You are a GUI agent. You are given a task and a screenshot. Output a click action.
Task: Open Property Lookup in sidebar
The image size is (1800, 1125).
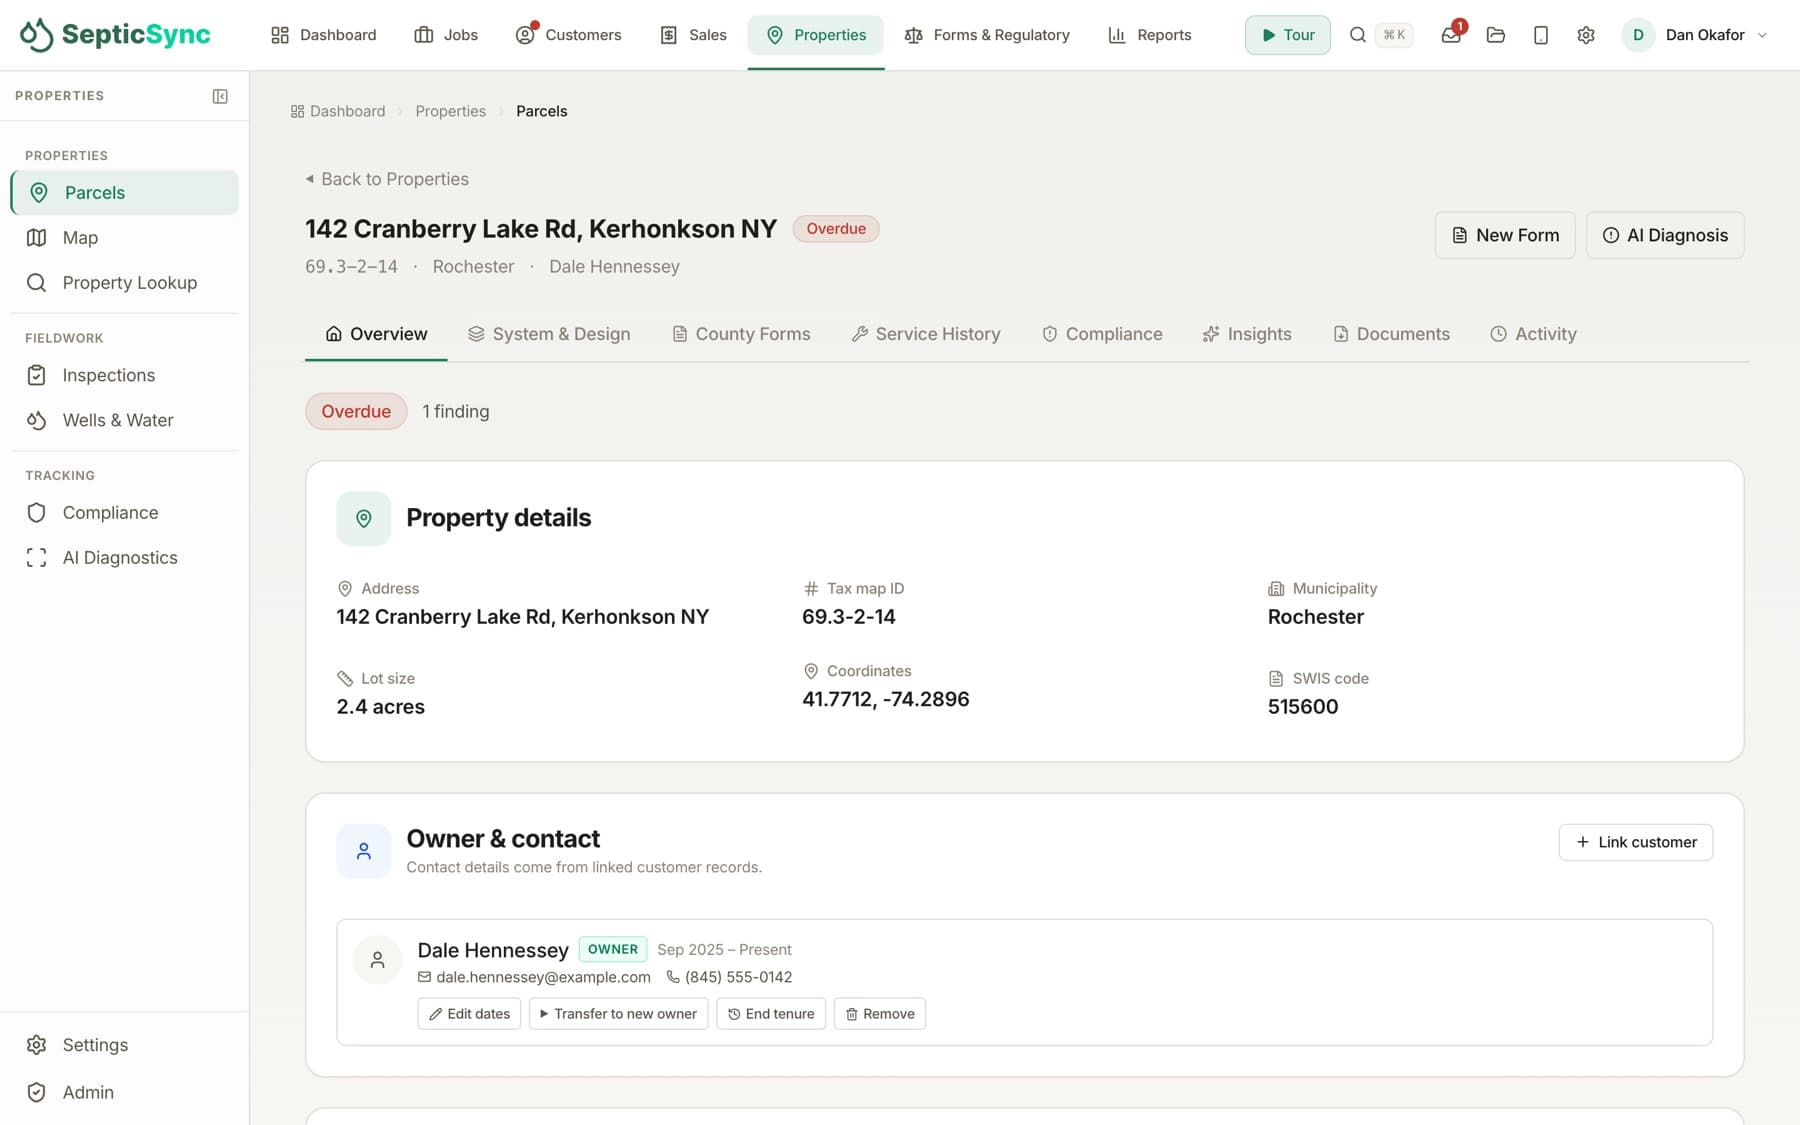tap(124, 282)
